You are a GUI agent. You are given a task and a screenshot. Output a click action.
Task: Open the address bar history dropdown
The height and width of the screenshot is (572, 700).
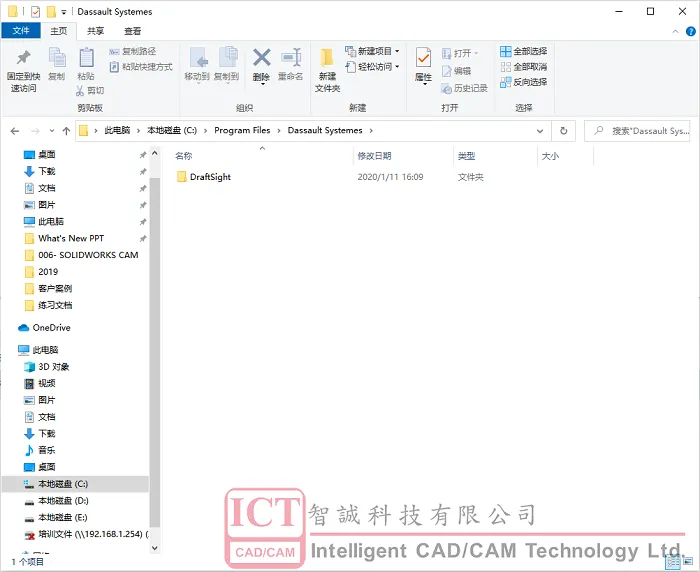click(540, 130)
